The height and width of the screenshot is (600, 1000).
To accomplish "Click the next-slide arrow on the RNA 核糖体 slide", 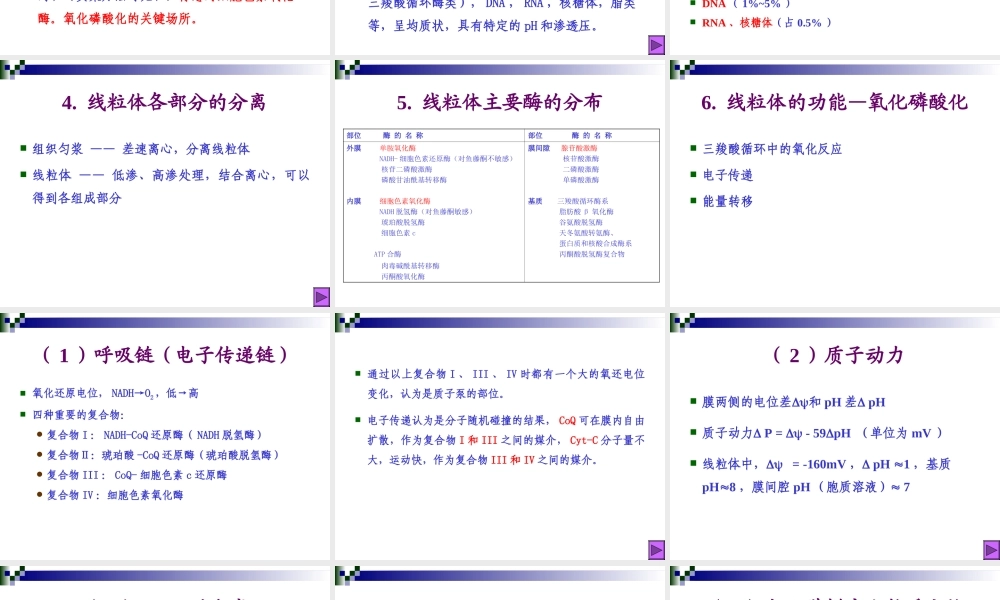I will (x=656, y=44).
